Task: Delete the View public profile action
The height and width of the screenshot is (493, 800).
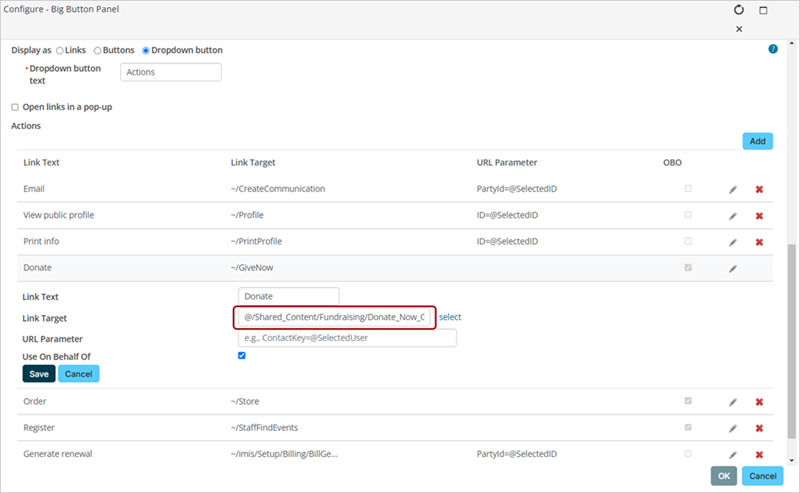Action: pos(759,216)
